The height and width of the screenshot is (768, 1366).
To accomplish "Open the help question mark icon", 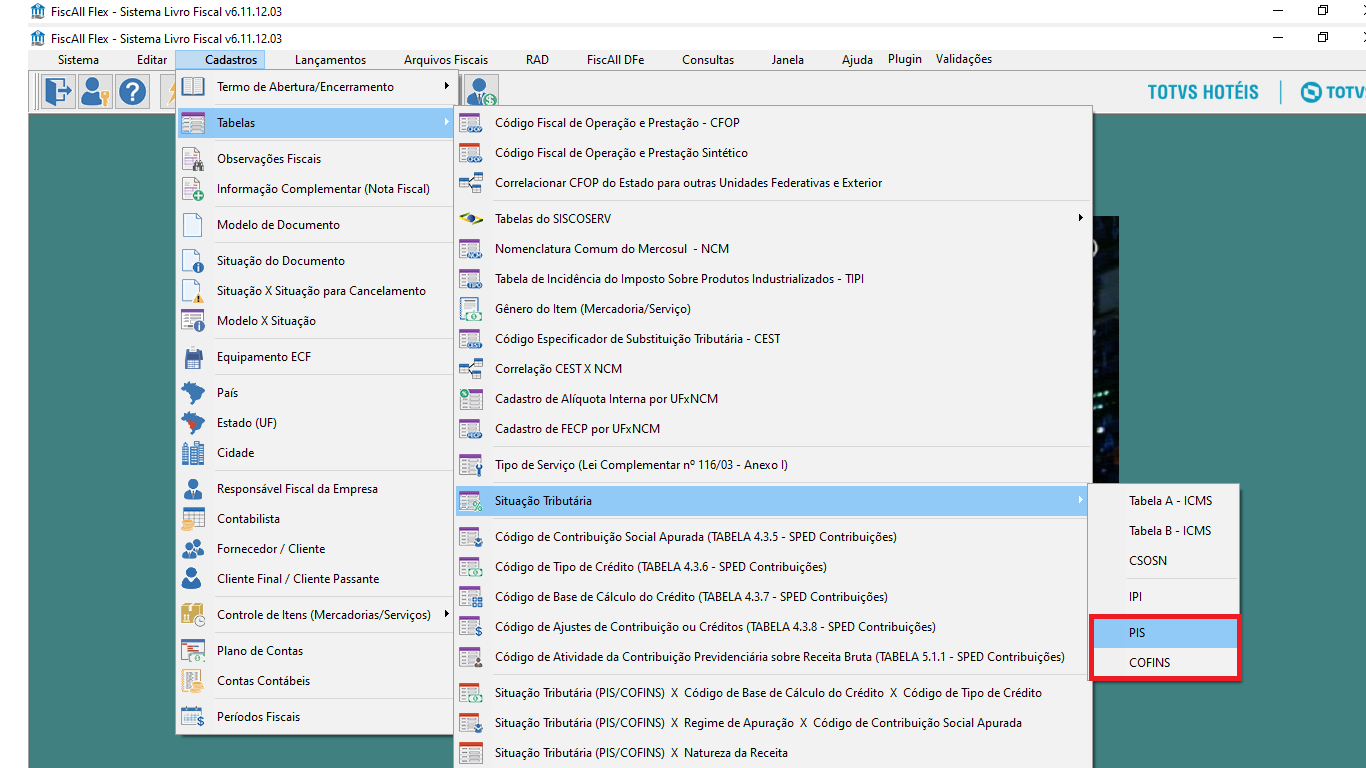I will point(133,92).
